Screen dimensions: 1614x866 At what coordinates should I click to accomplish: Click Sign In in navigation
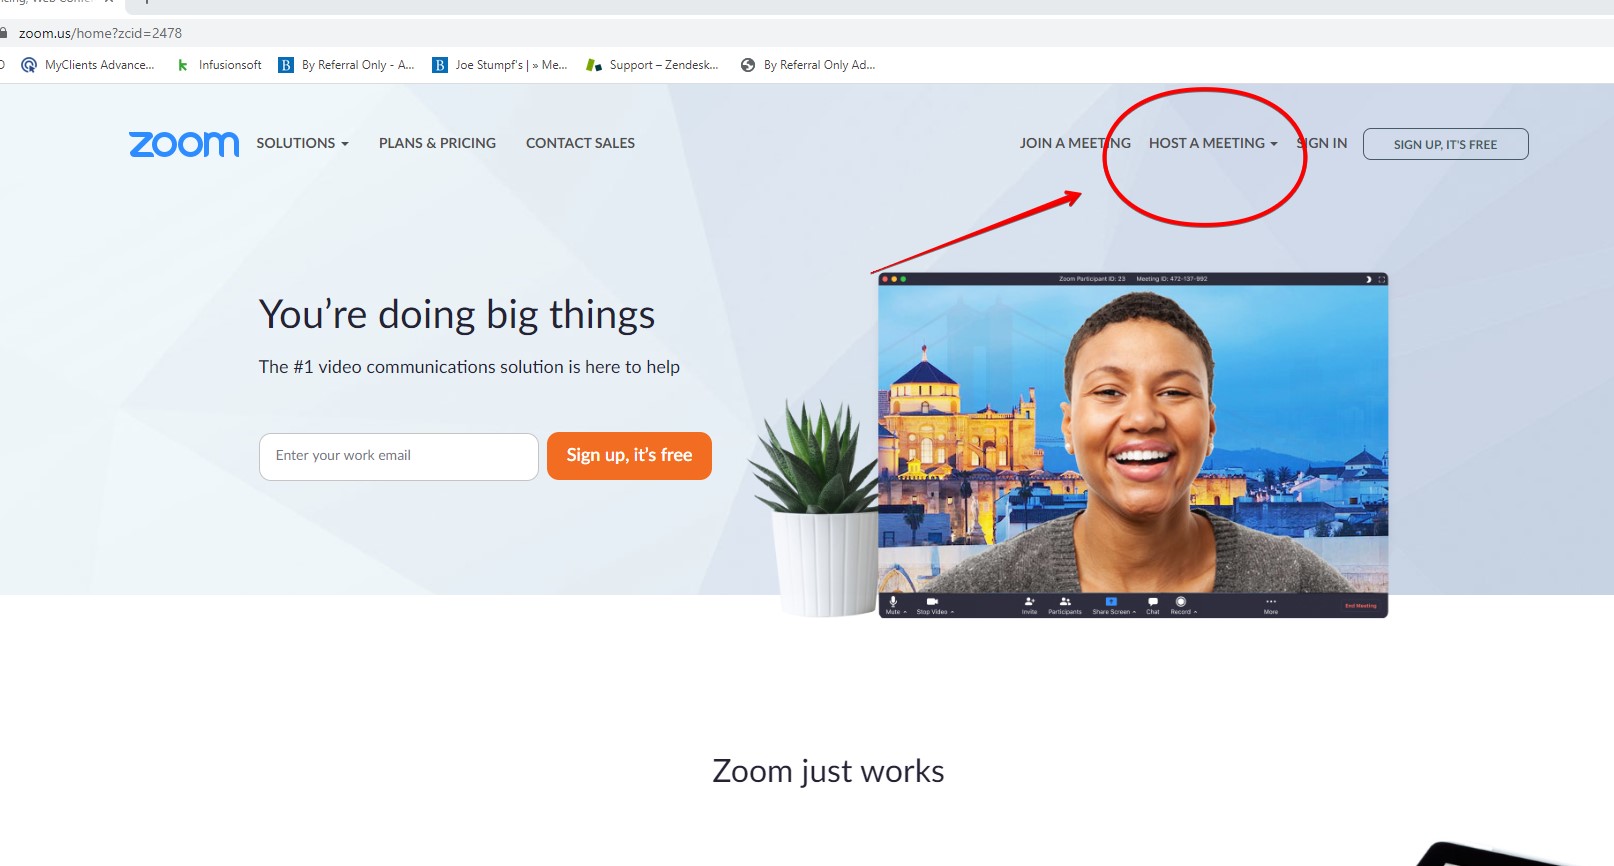[1322, 143]
